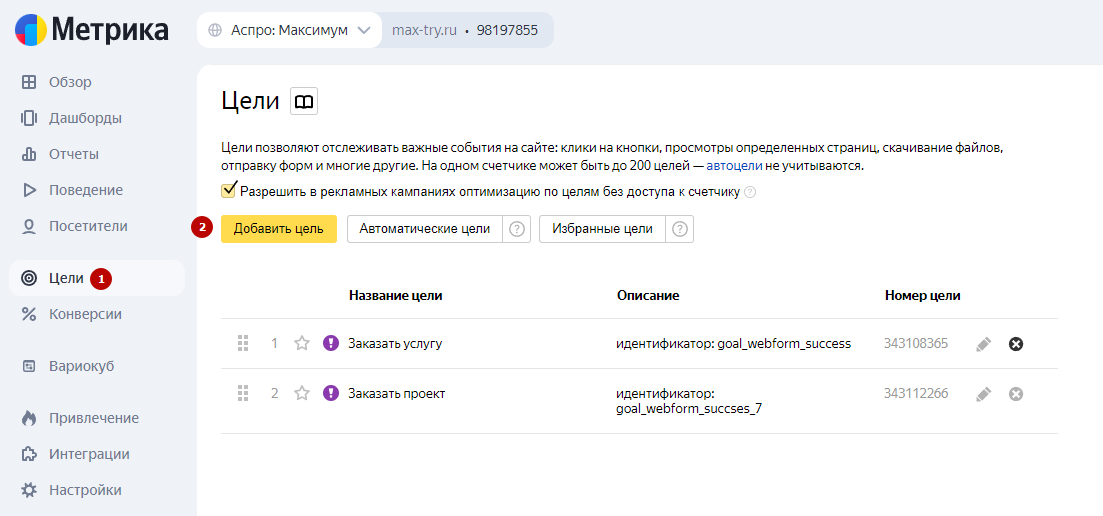Edit the Заказать услугу goal with pencil
The height and width of the screenshot is (516, 1103).
[983, 344]
